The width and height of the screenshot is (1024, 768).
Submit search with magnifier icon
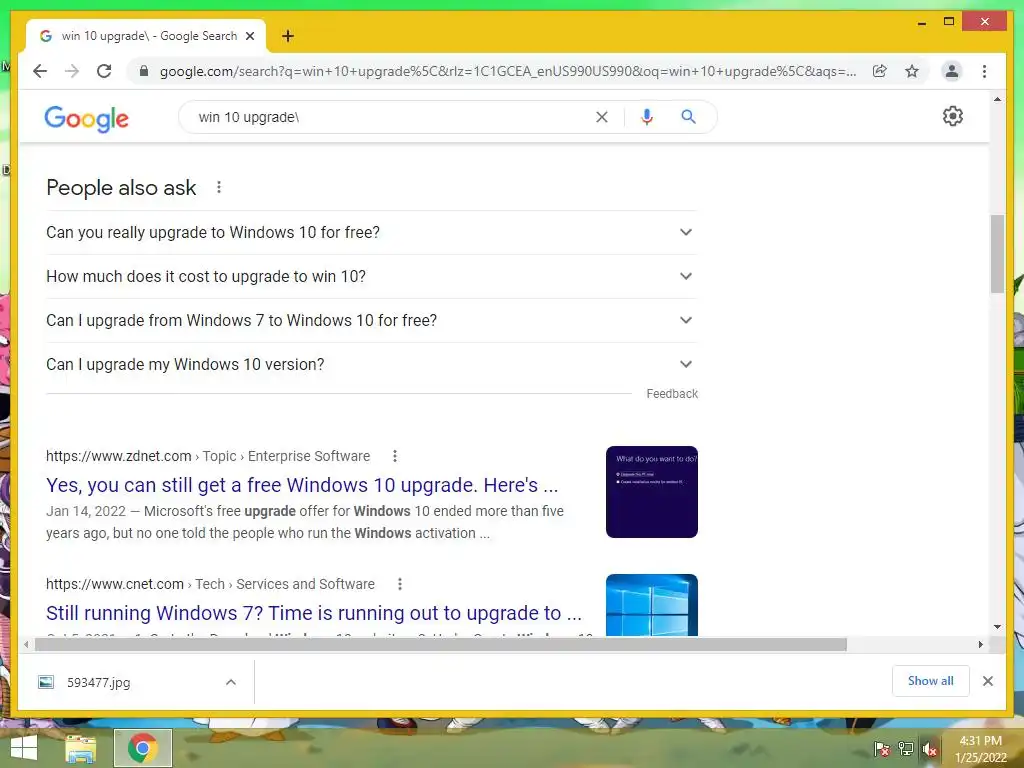(x=688, y=117)
